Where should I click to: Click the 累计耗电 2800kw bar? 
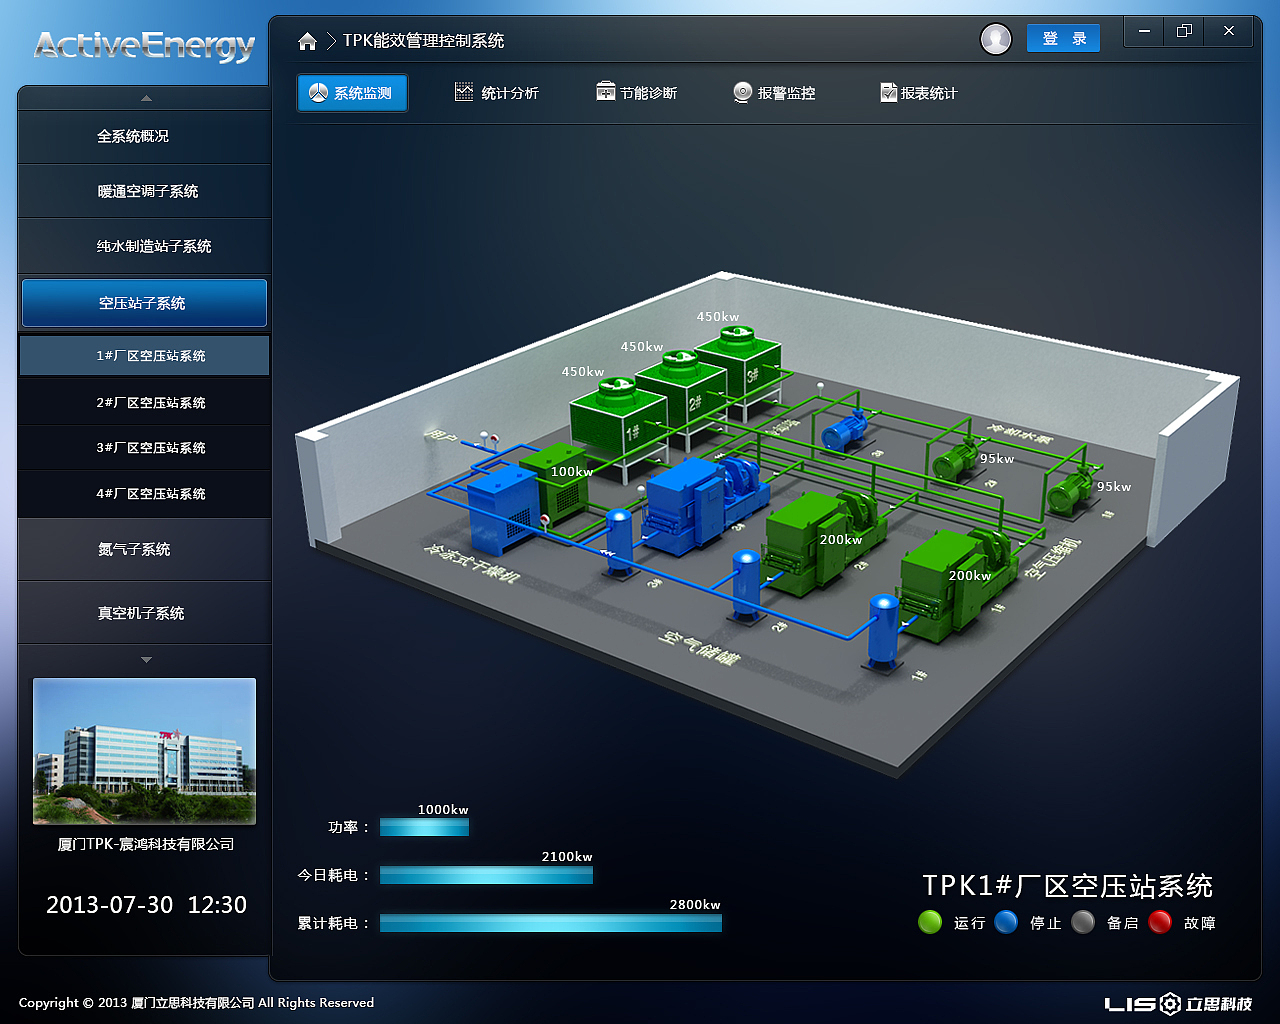[x=550, y=923]
